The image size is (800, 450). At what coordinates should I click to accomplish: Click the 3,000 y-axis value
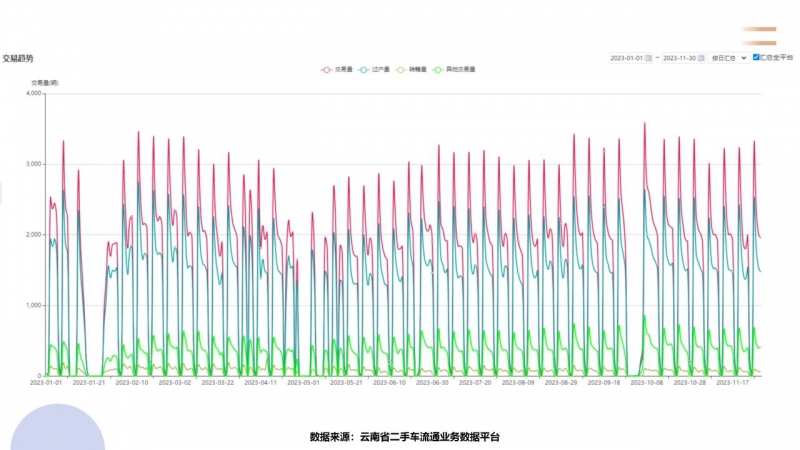(x=33, y=164)
